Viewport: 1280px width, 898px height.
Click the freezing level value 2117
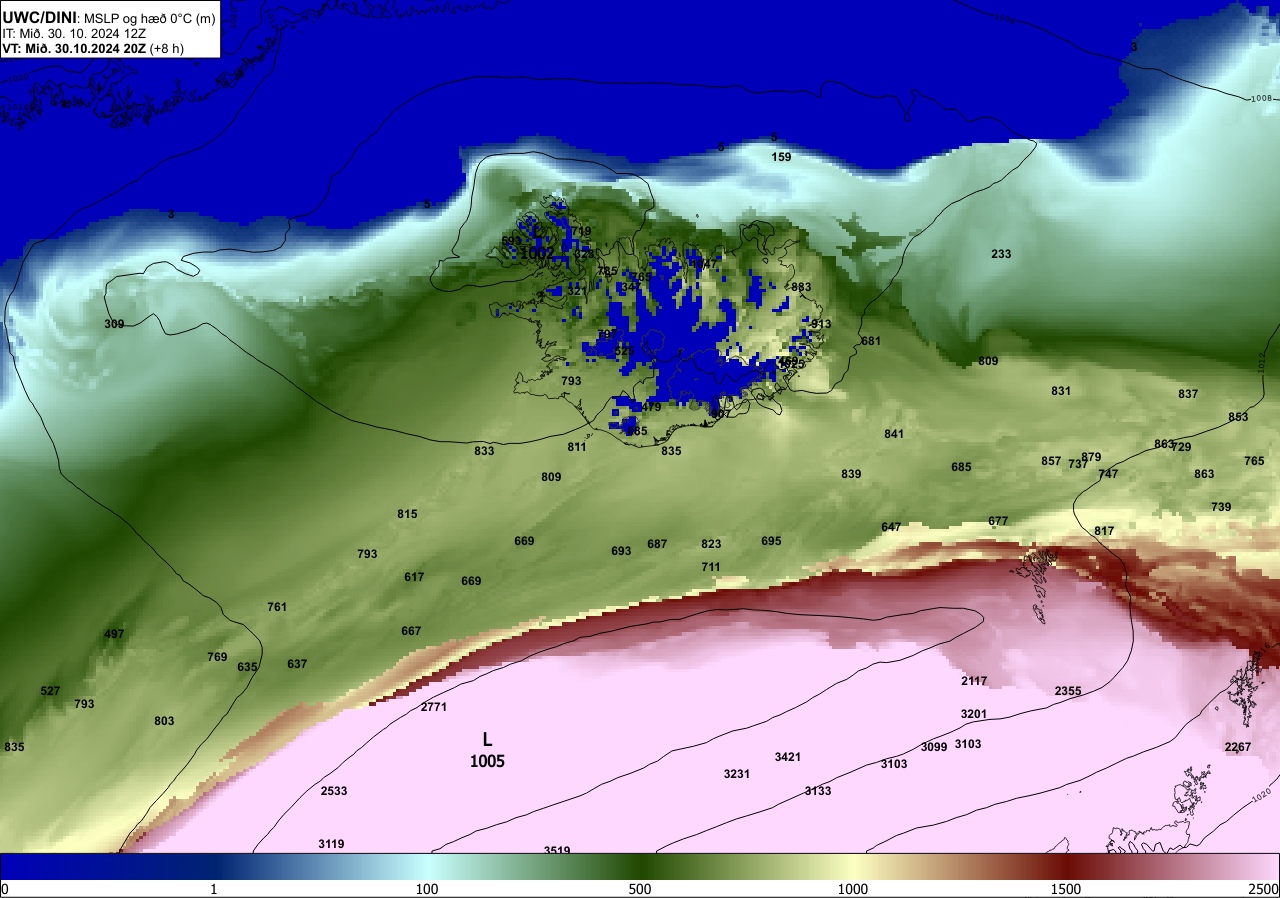974,681
